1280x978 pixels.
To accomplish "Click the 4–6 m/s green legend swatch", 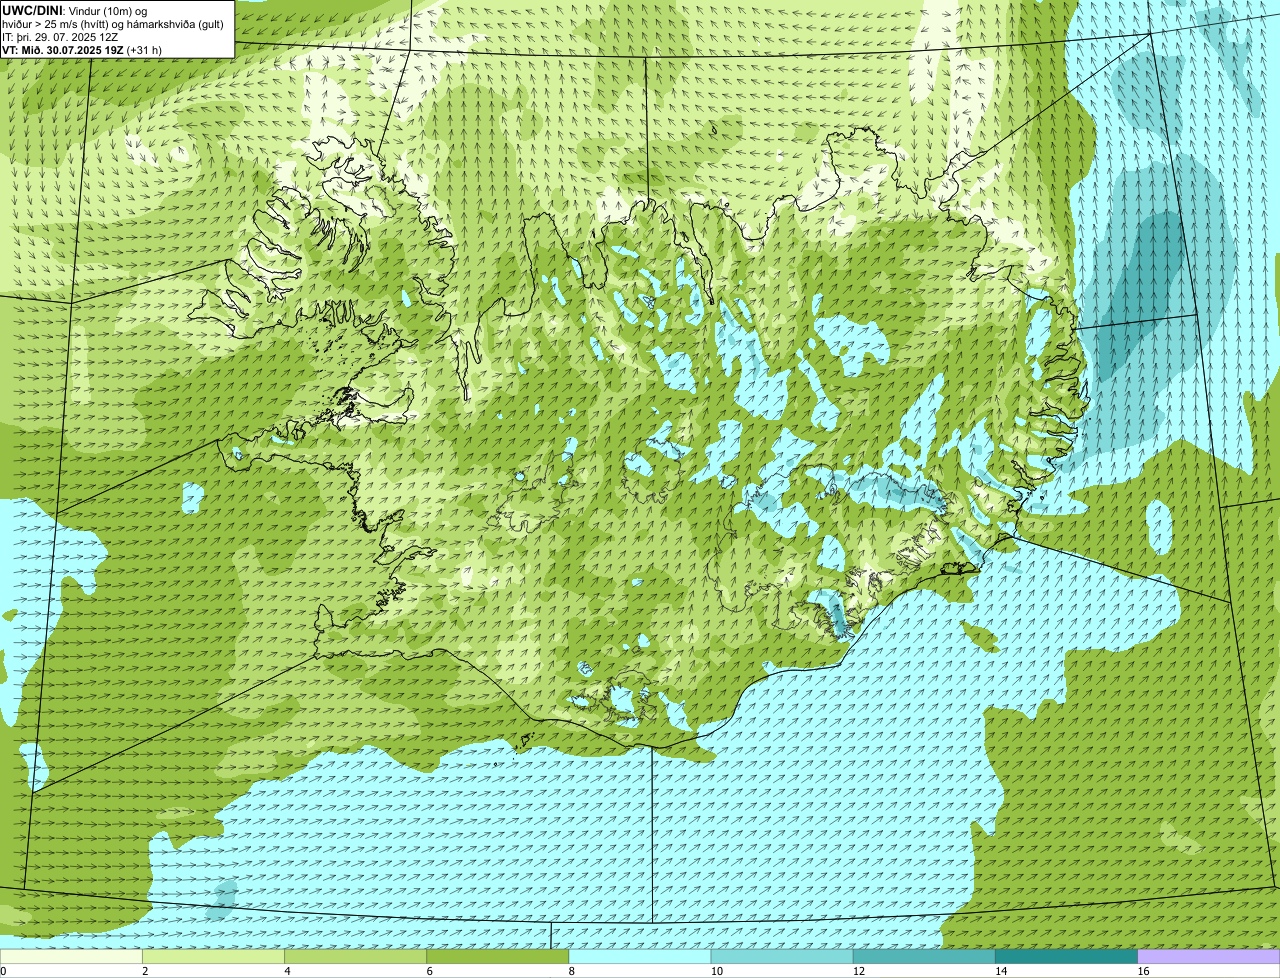I will (x=355, y=956).
